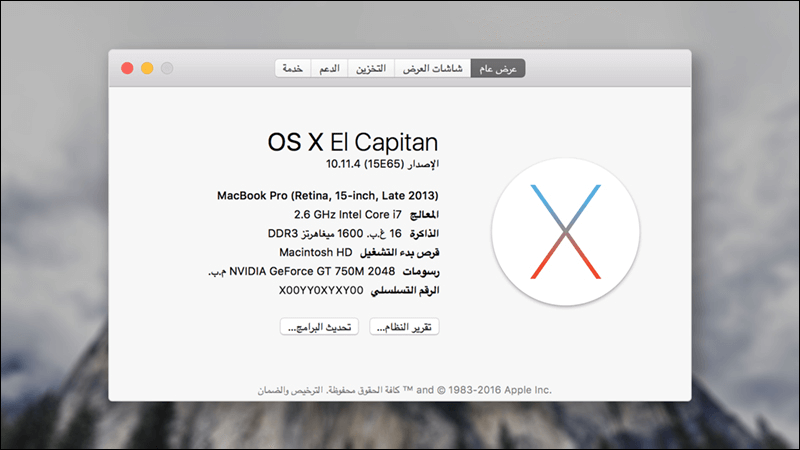The height and width of the screenshot is (450, 800).
Task: Open the تقرير النظام... button
Action: 404,327
